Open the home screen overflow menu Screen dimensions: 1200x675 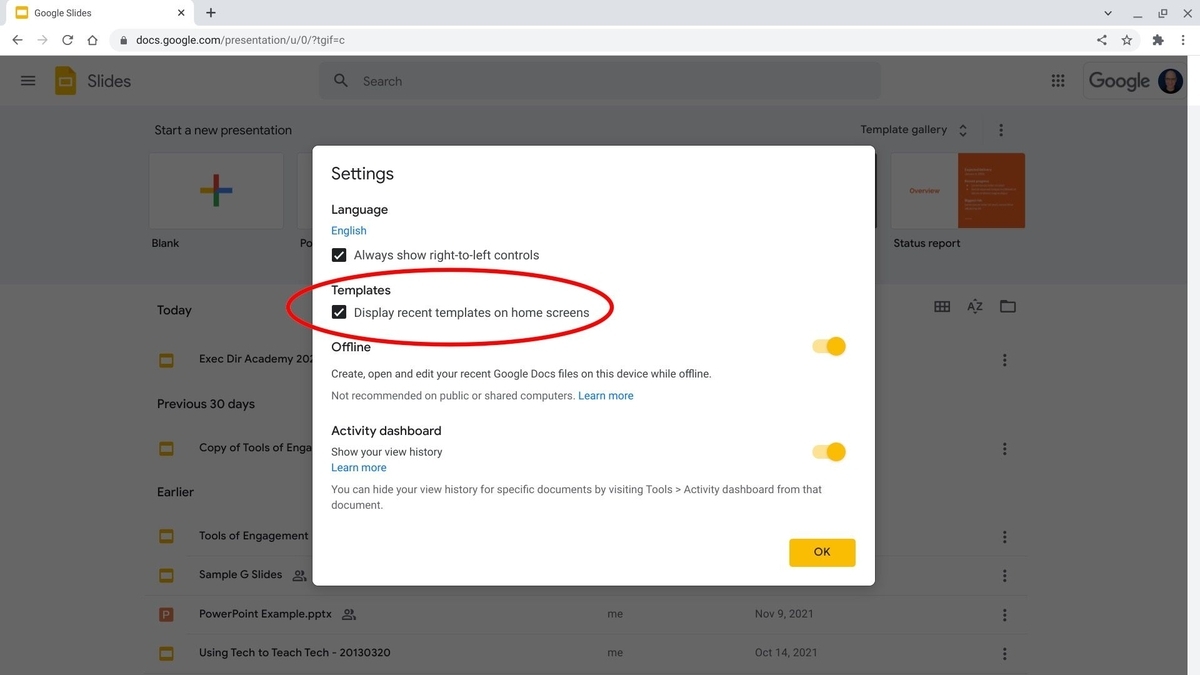click(x=1000, y=129)
